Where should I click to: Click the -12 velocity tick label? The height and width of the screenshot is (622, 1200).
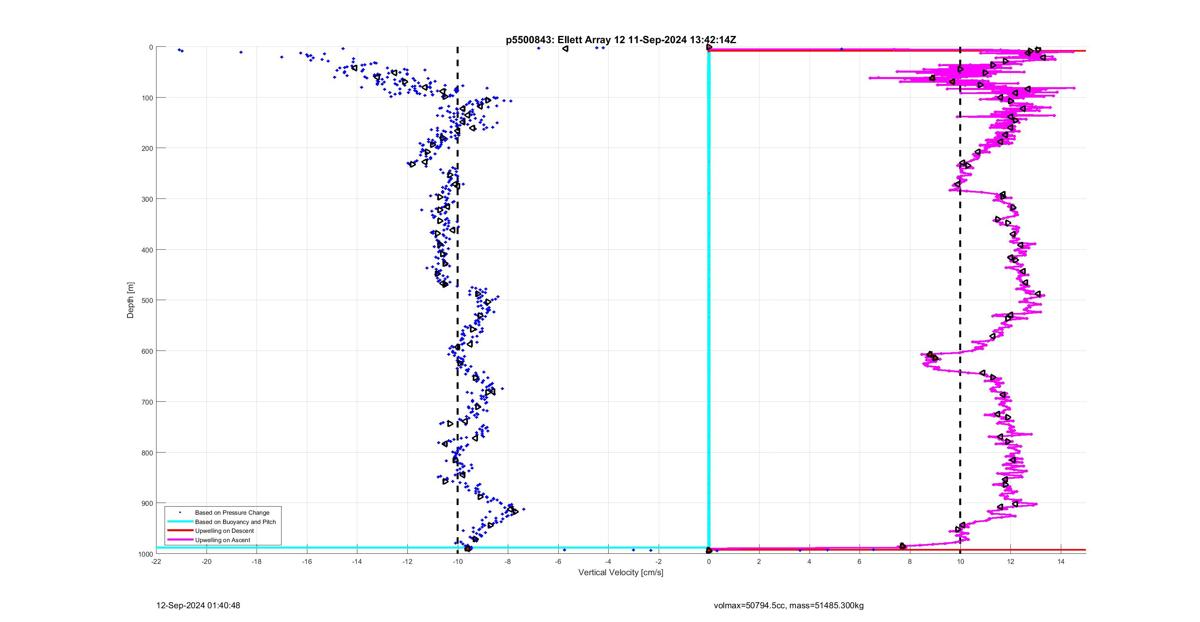(x=408, y=562)
